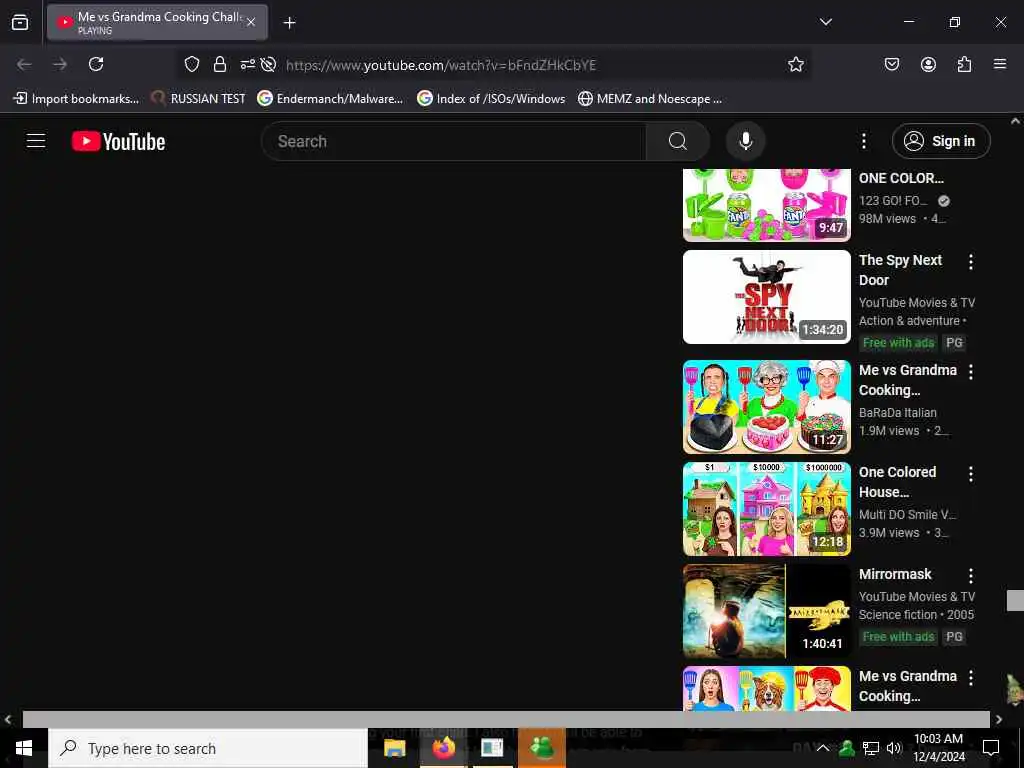Open a new tab with plus button
This screenshot has height=768, width=1024.
point(289,23)
